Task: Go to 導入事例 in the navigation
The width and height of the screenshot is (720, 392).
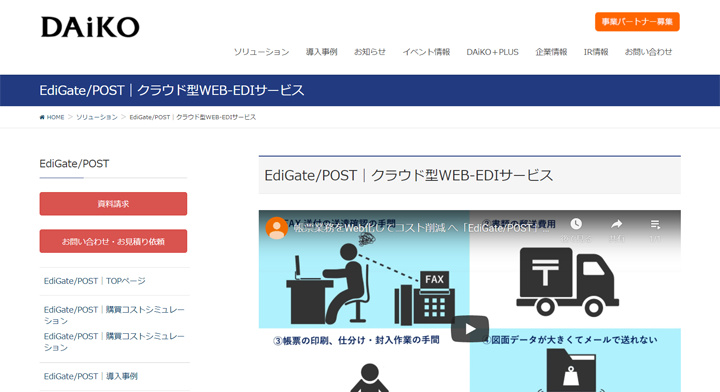Action: click(x=321, y=52)
